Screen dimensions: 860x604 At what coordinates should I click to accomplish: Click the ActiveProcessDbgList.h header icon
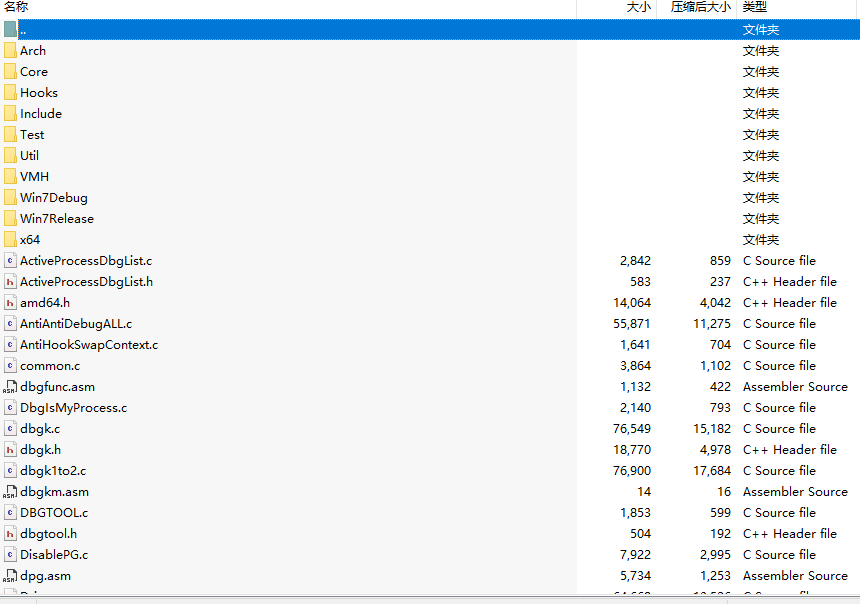coord(10,282)
